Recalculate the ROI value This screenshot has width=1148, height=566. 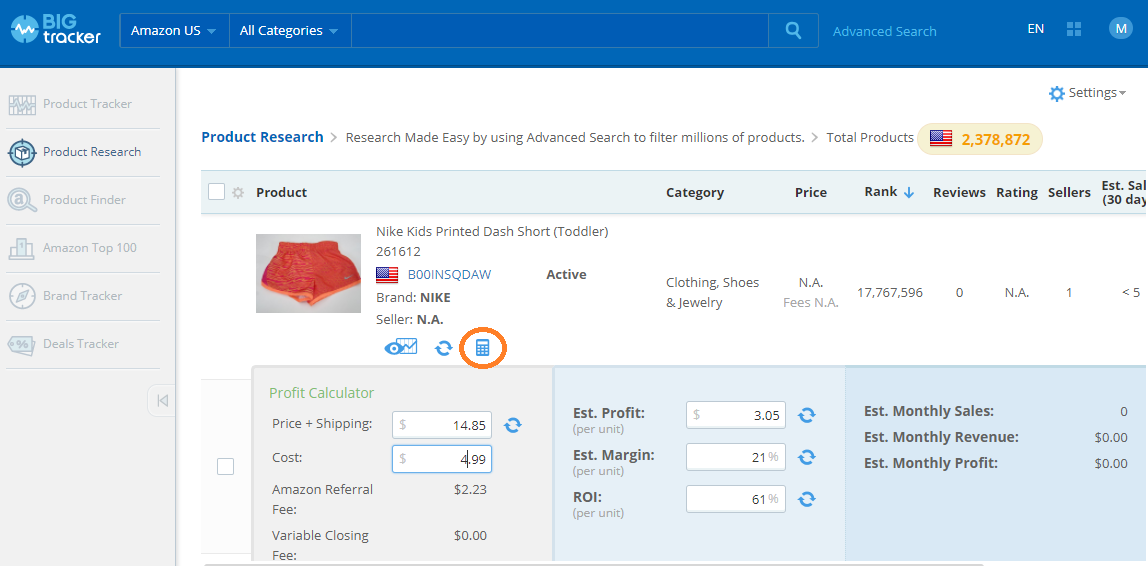(x=806, y=499)
